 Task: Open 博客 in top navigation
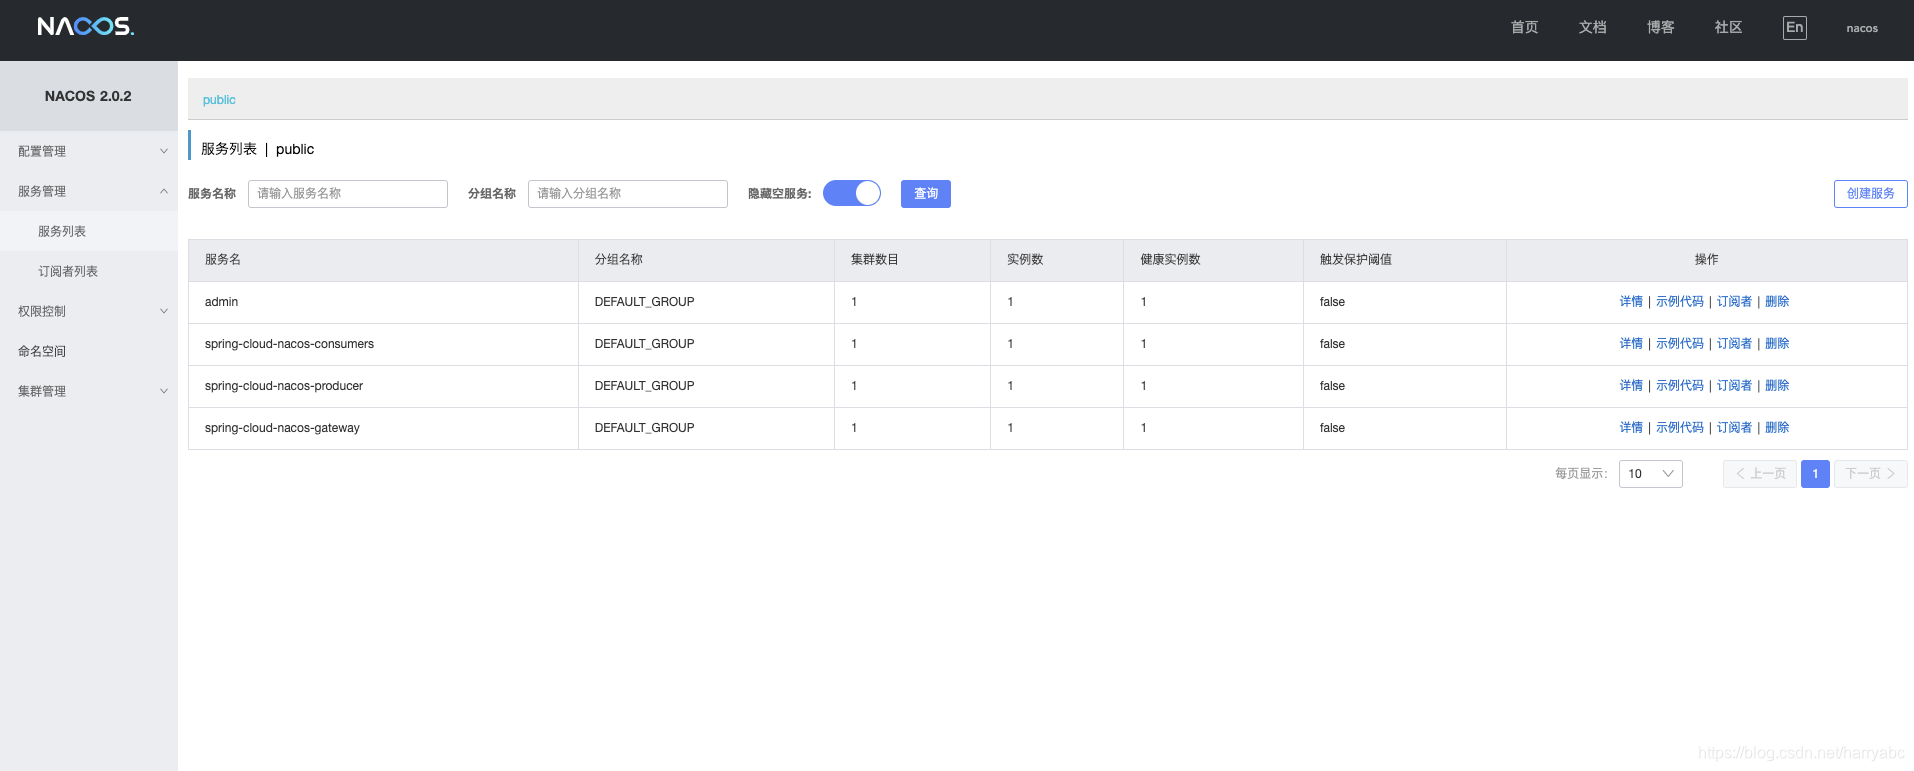[x=1660, y=28]
